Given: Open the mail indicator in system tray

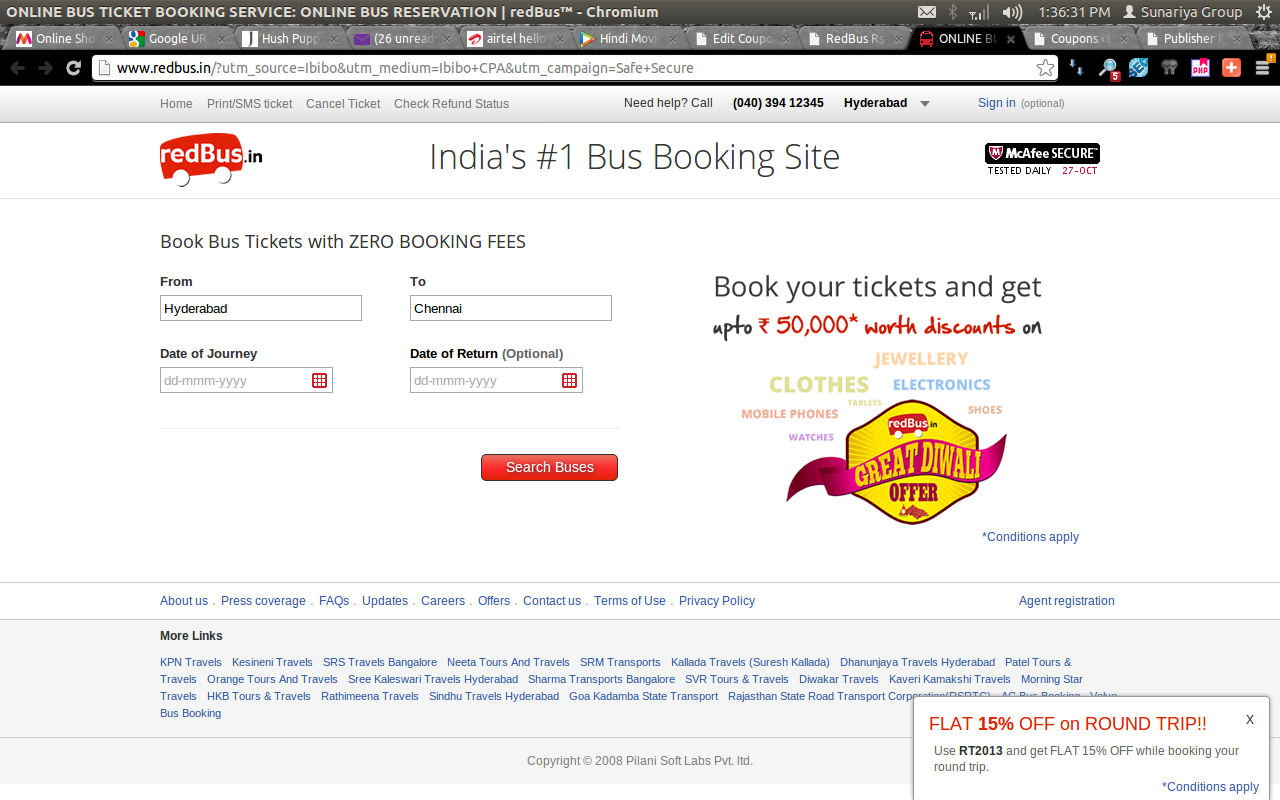Looking at the screenshot, I should tap(927, 12).
